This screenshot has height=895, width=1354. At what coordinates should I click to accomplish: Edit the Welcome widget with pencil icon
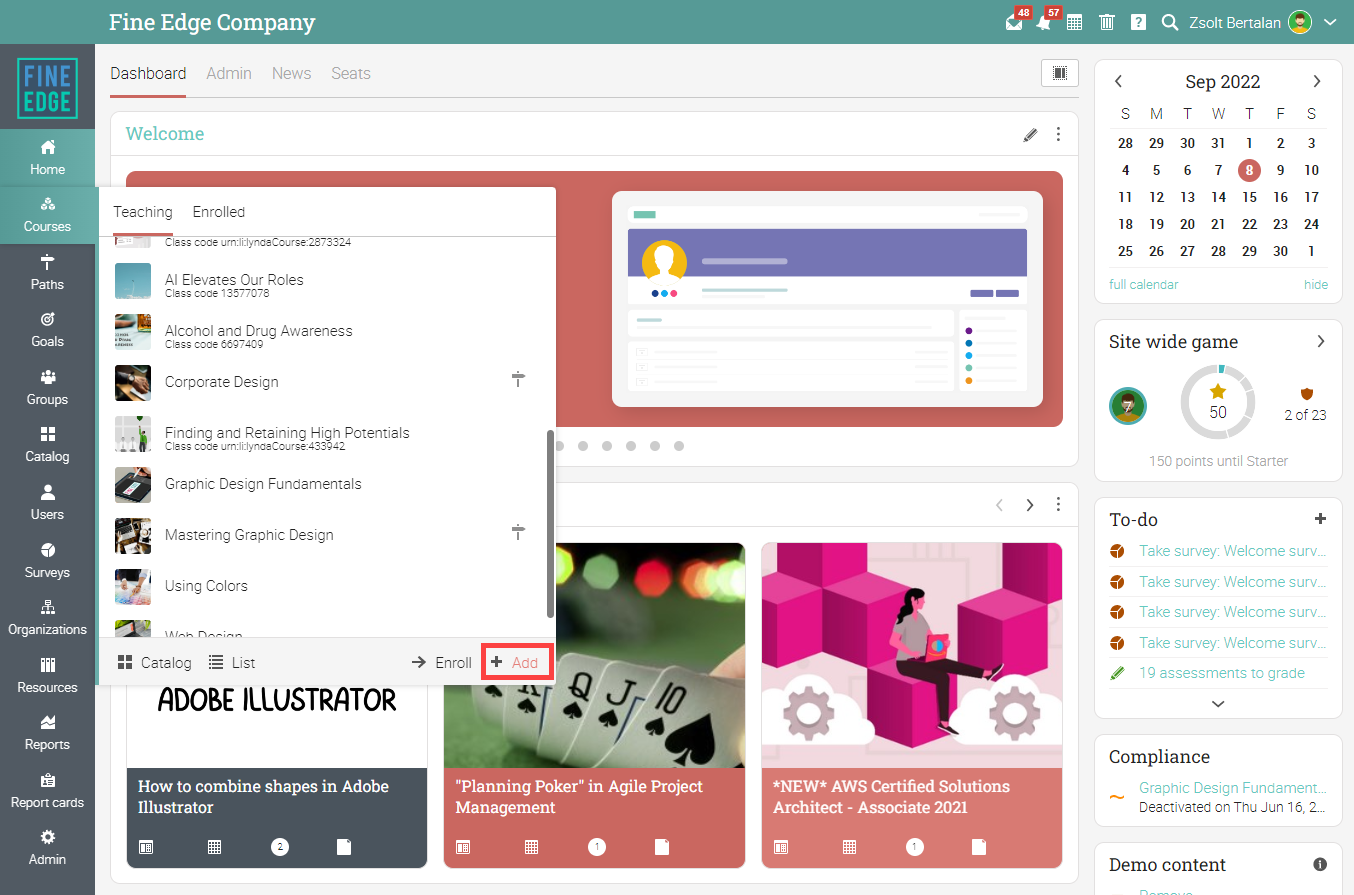pos(1030,134)
